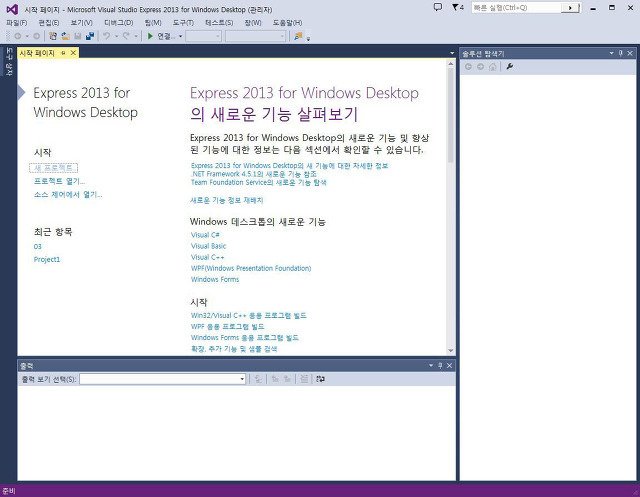The image size is (640, 497).
Task: Click the Visual C# link
Action: [205, 235]
